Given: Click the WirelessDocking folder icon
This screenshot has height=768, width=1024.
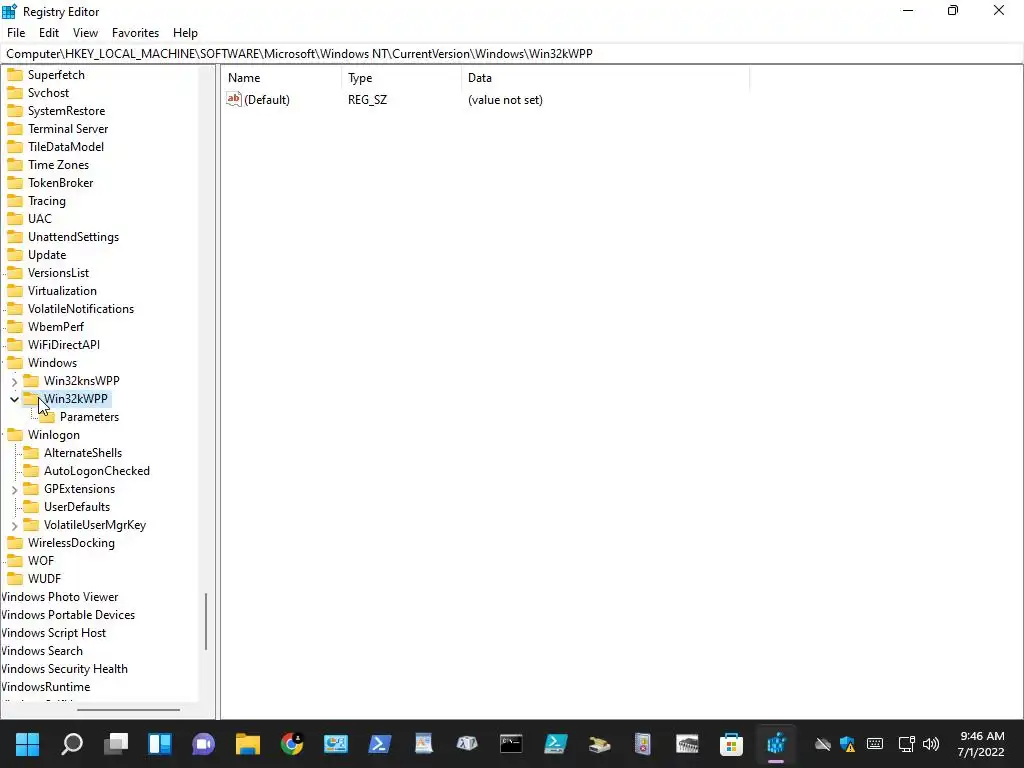Looking at the screenshot, I should [x=14, y=543].
